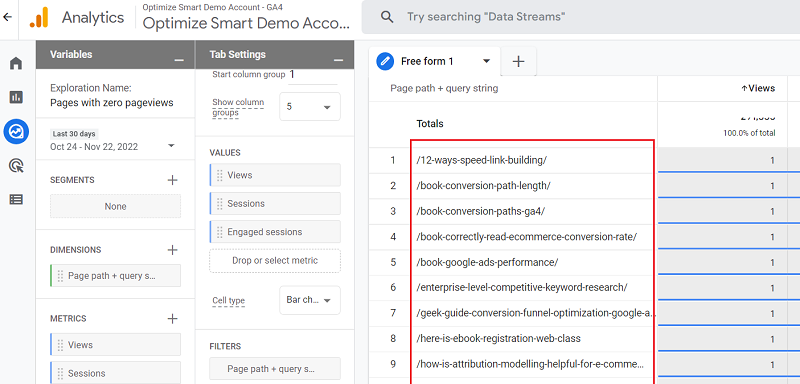Click row /how-is-attribution-modelling-helpful
This screenshot has width=800, height=384.
[531, 364]
